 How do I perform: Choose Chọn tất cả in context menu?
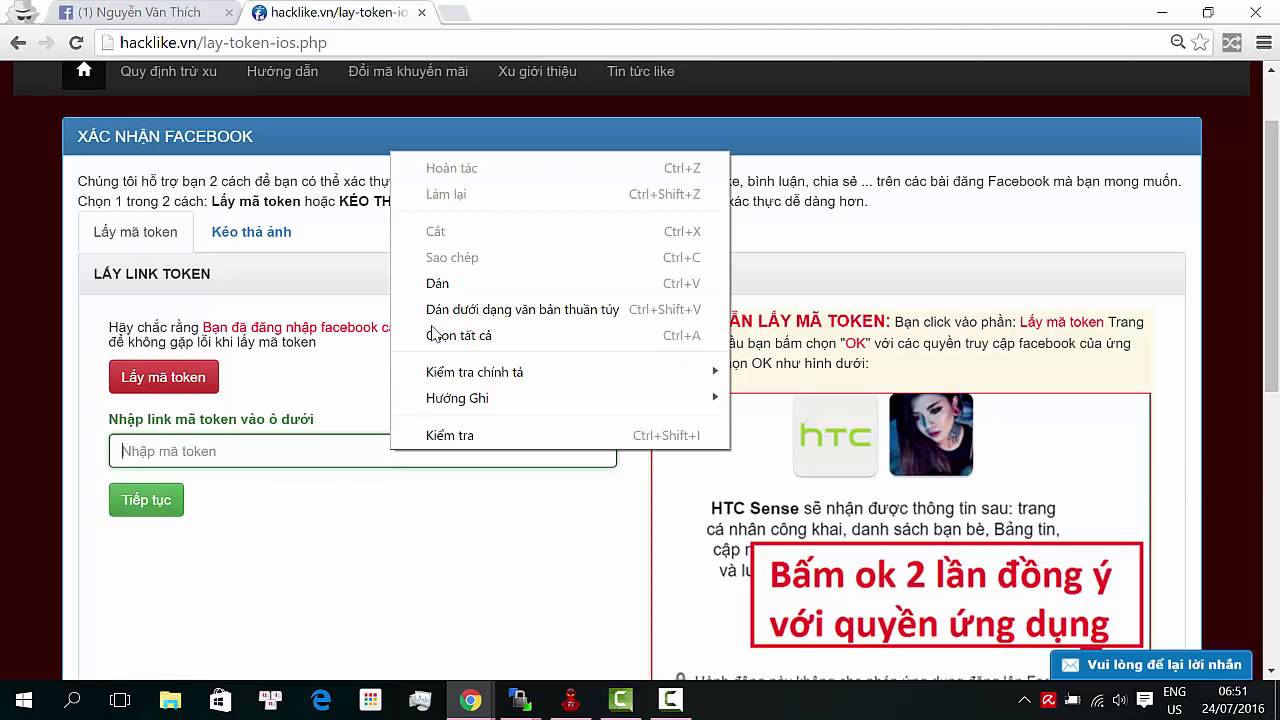(x=560, y=335)
